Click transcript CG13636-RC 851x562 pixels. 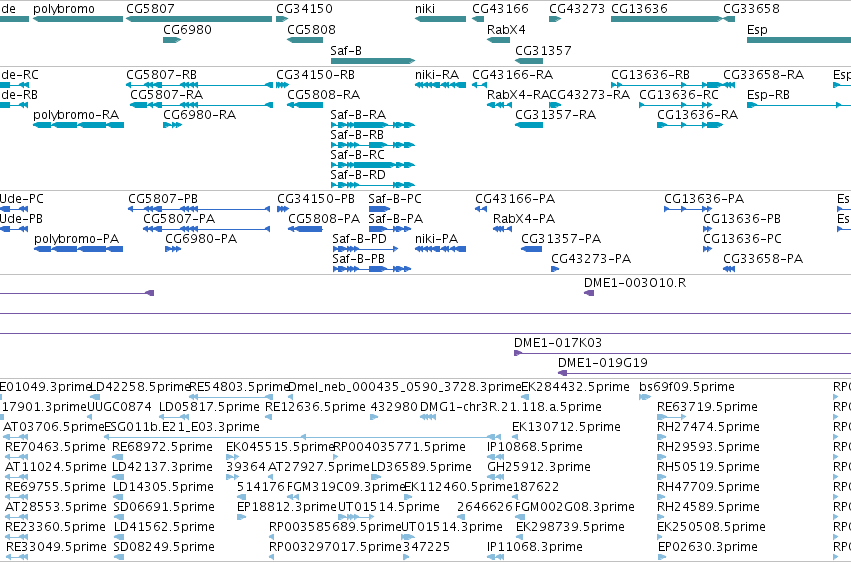point(679,94)
